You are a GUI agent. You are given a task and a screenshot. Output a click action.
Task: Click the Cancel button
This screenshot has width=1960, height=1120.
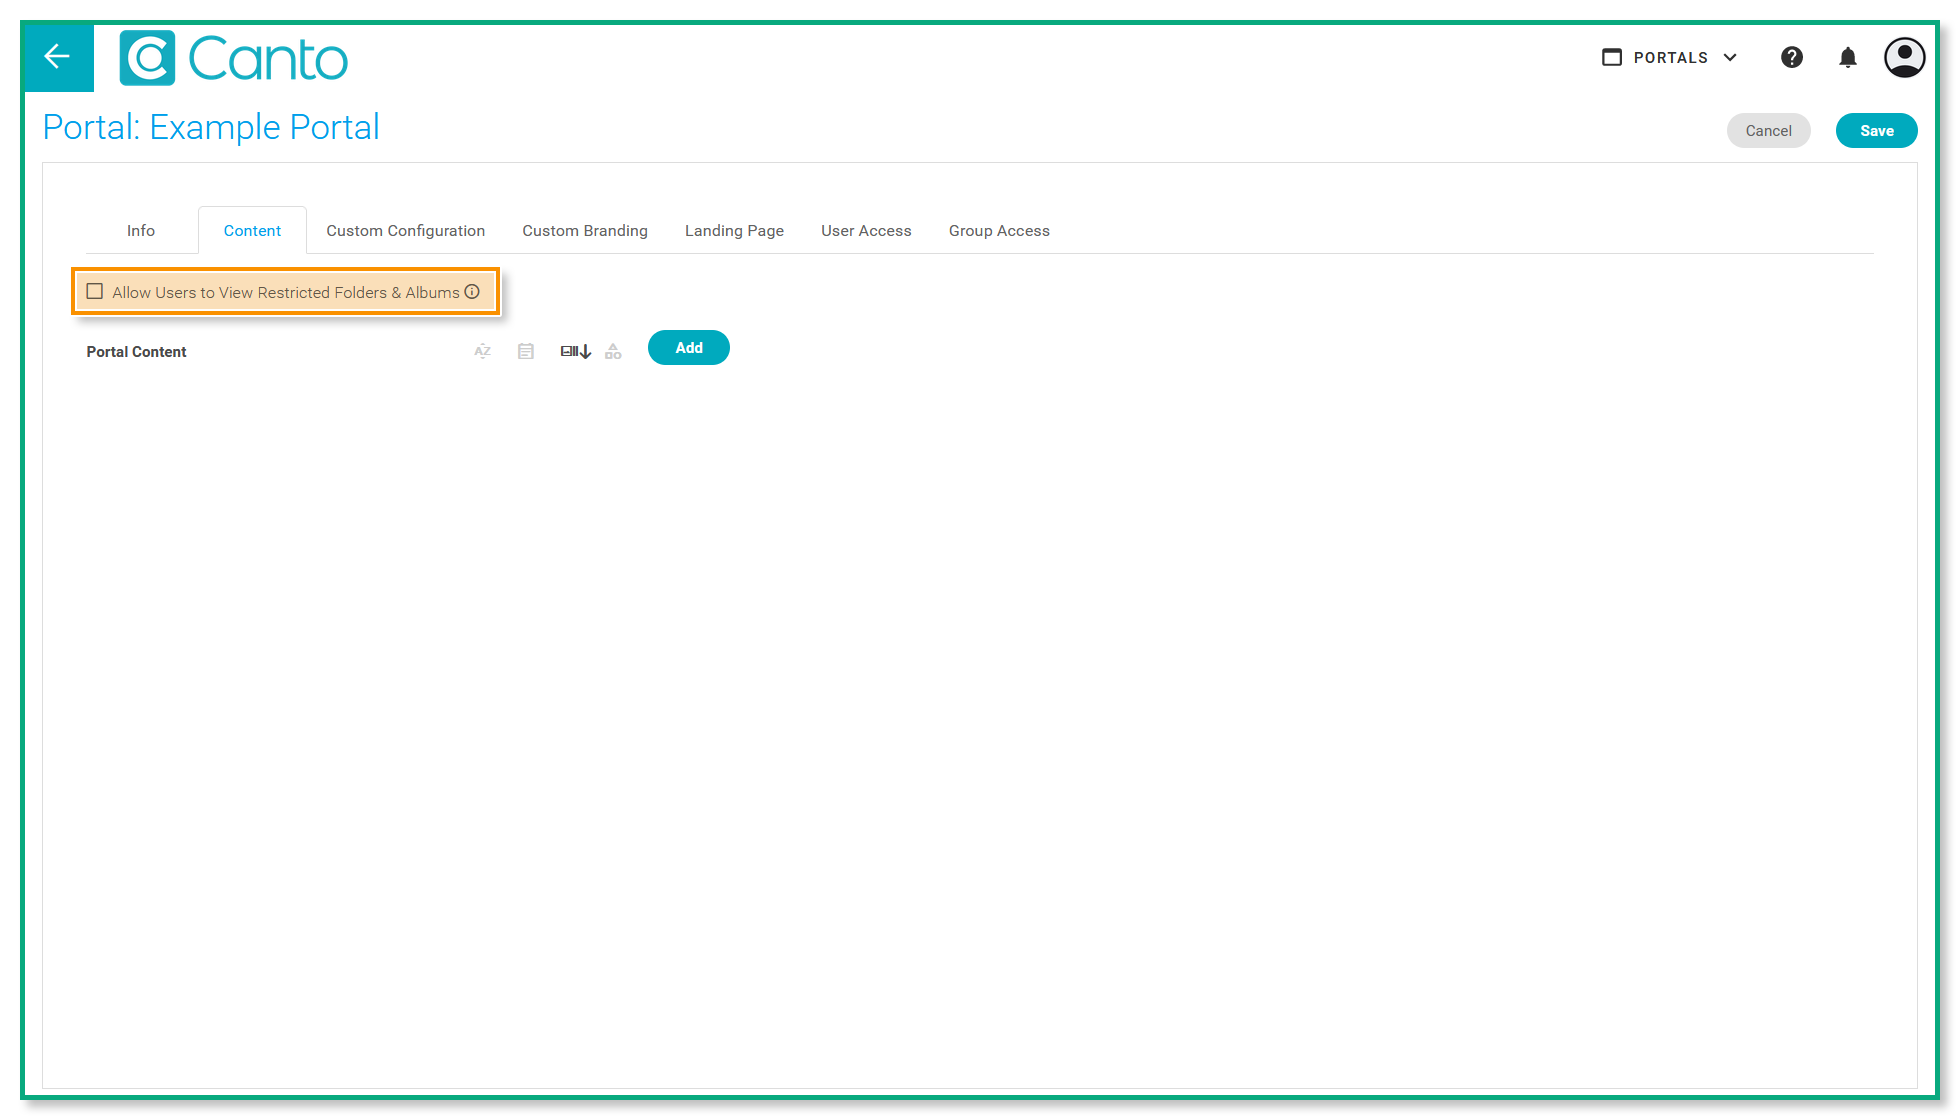(1768, 131)
